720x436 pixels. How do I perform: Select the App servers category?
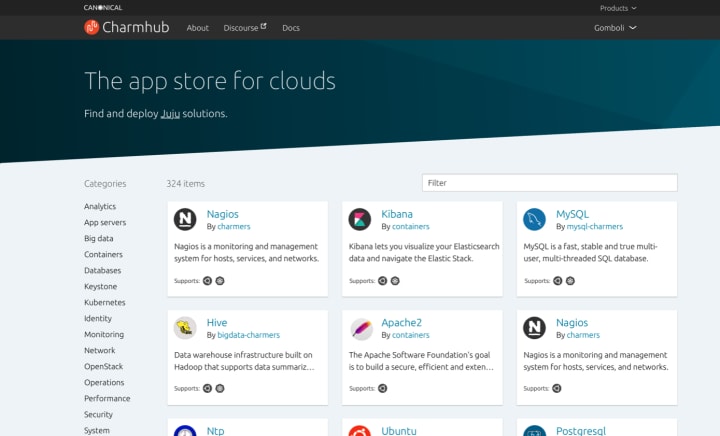tap(105, 223)
